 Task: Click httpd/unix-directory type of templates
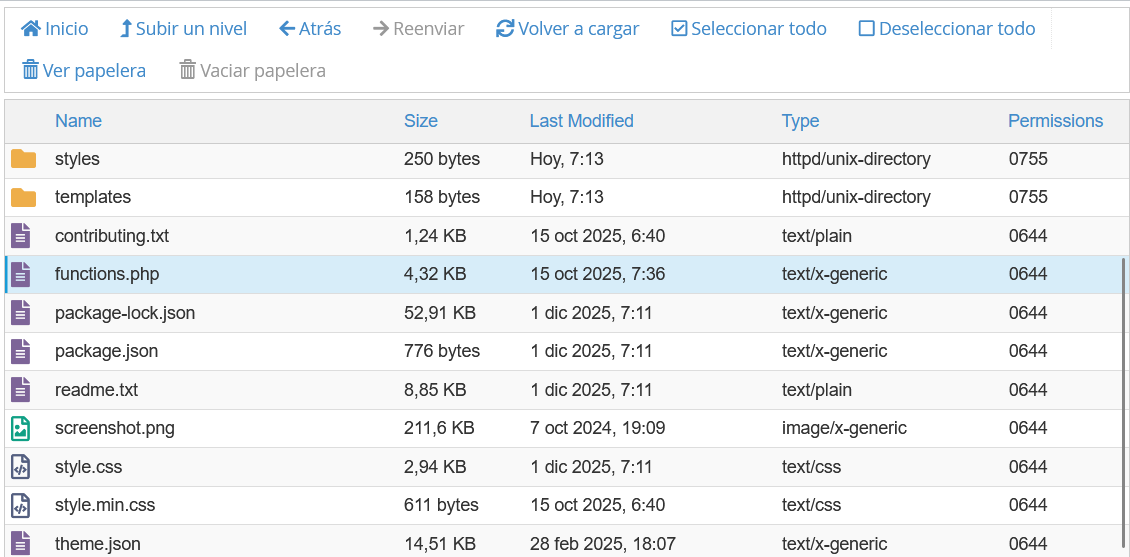pyautogui.click(x=856, y=197)
